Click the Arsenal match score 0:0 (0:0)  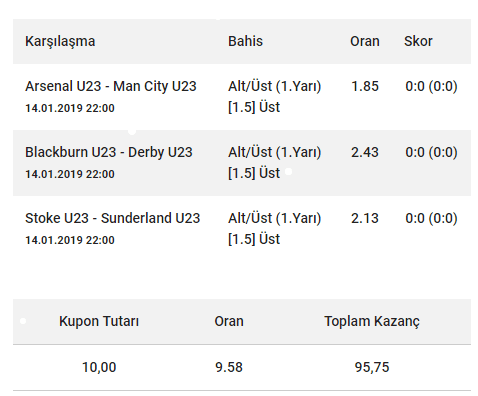(431, 86)
